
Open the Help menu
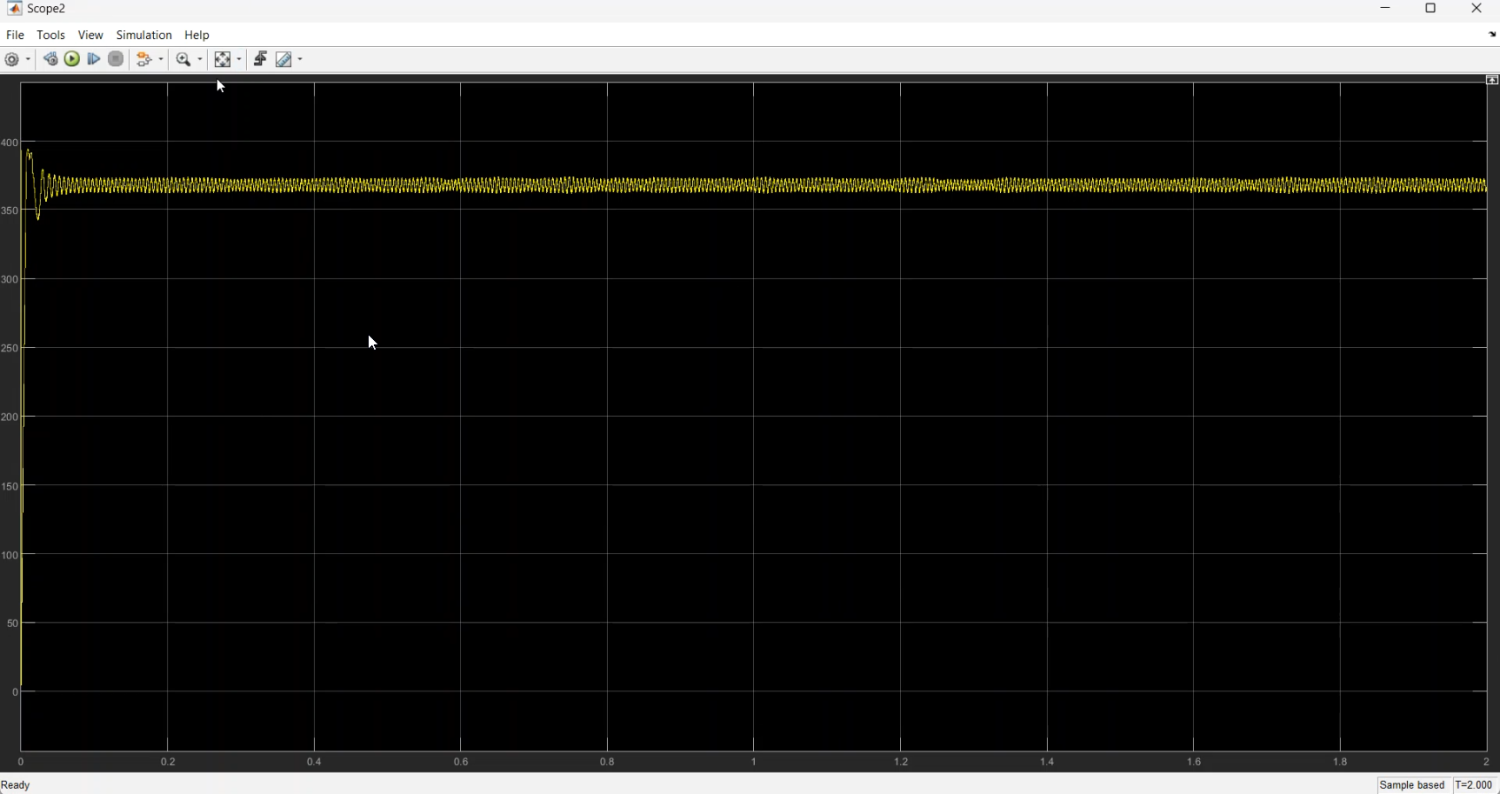197,35
